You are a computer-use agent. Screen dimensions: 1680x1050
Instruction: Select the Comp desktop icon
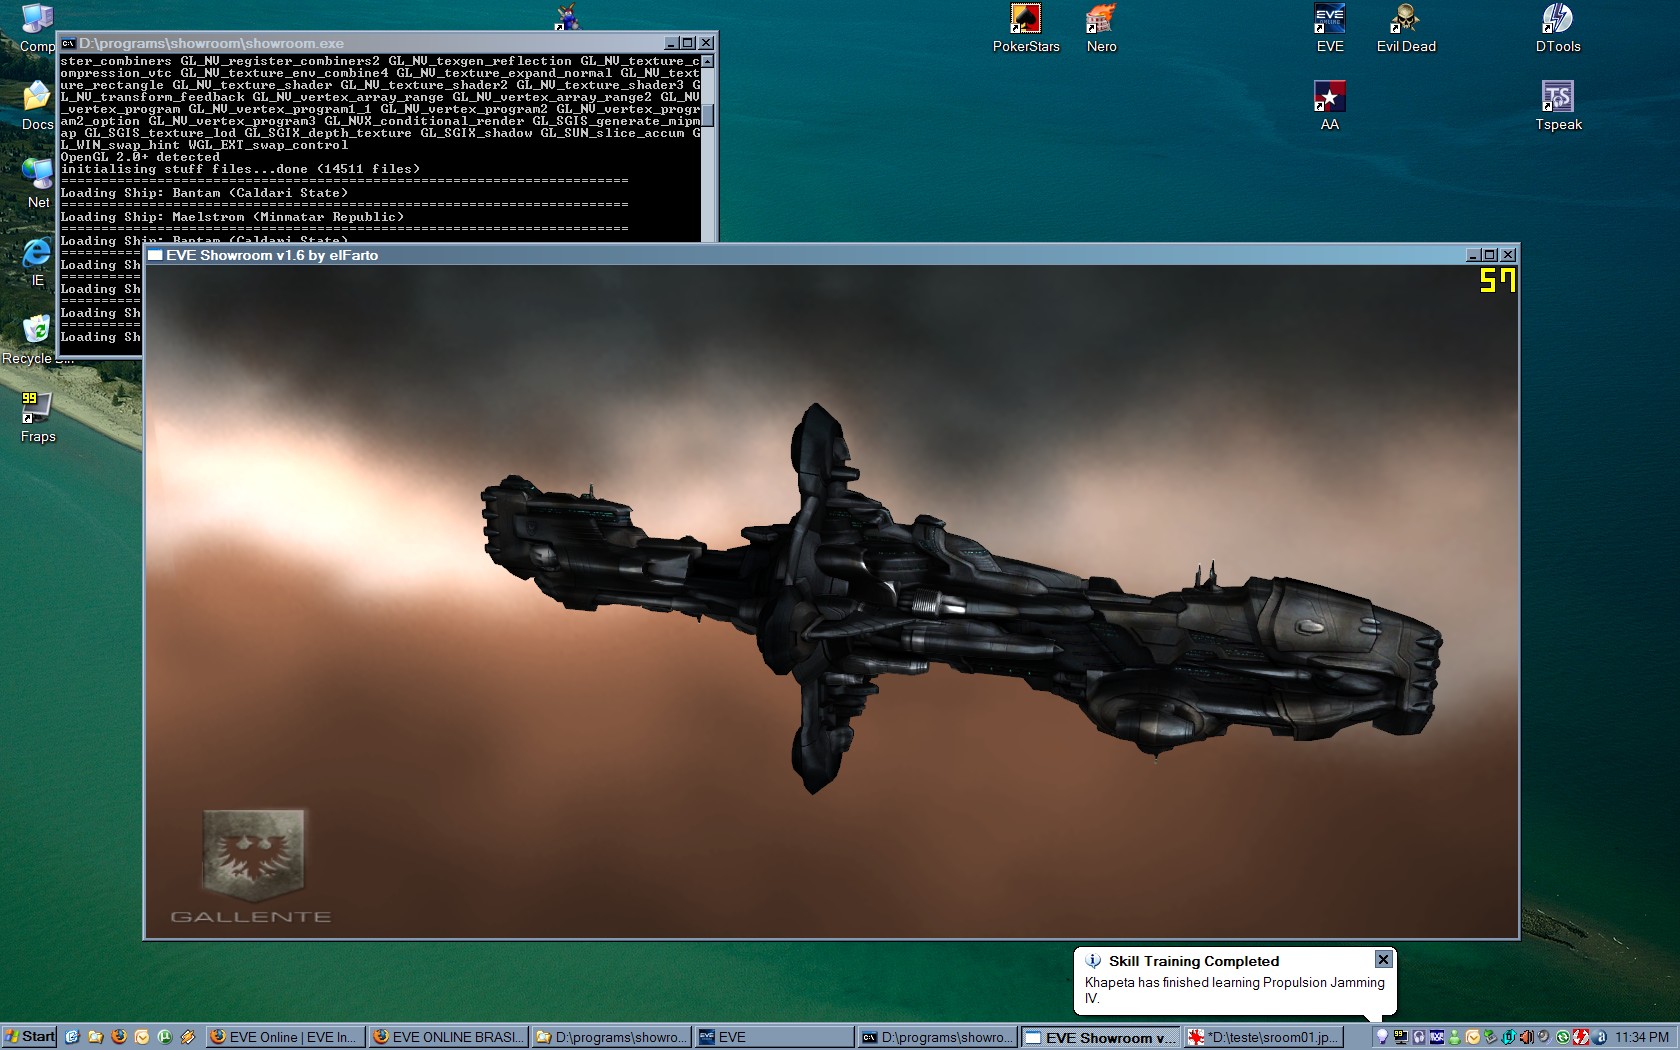38,28
